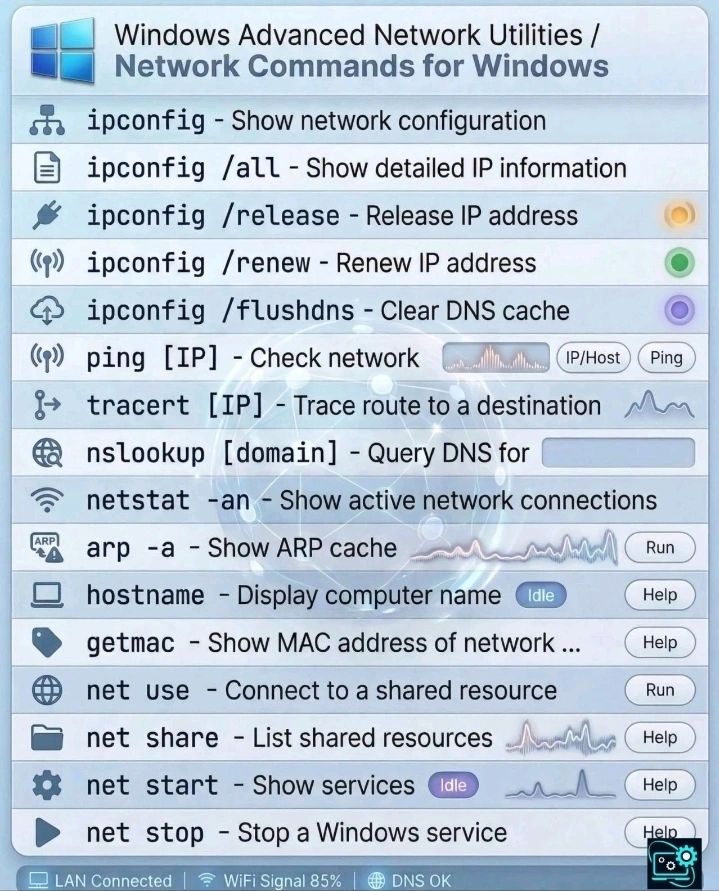Image resolution: width=719 pixels, height=891 pixels.
Task: Click Help on the net stop row
Action: (x=660, y=831)
